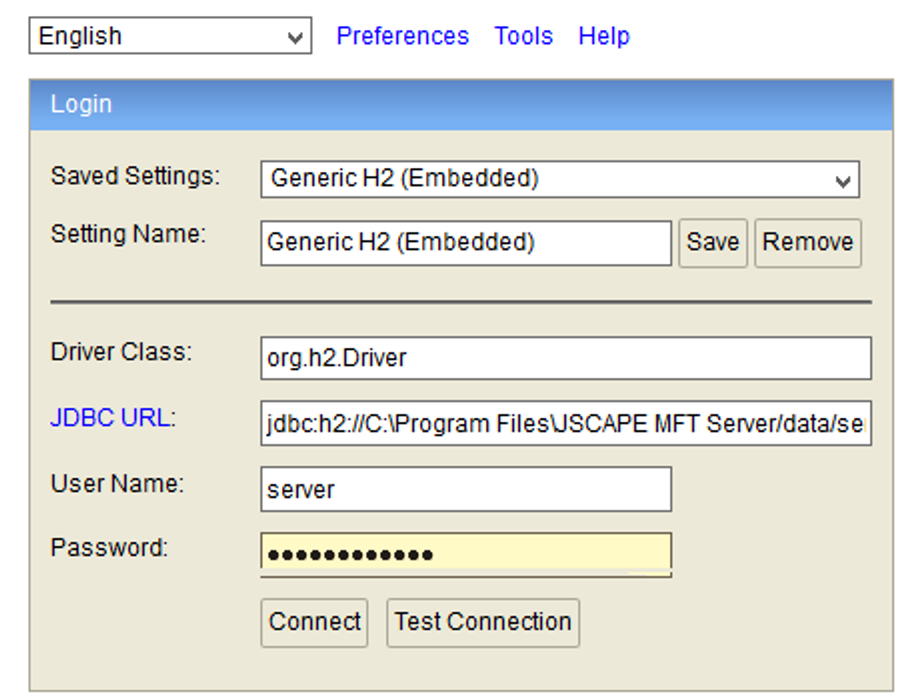Connect to the database

tap(314, 623)
